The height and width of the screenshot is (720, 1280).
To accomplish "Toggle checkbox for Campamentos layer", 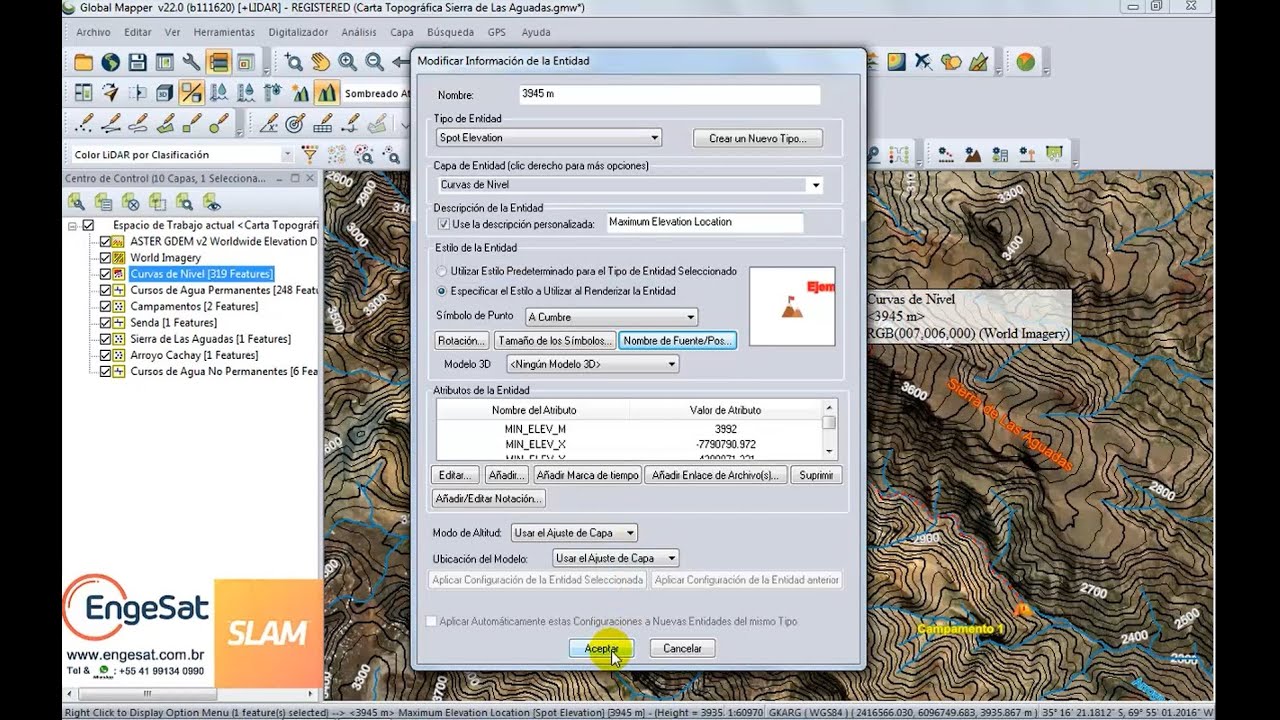I will pos(105,307).
